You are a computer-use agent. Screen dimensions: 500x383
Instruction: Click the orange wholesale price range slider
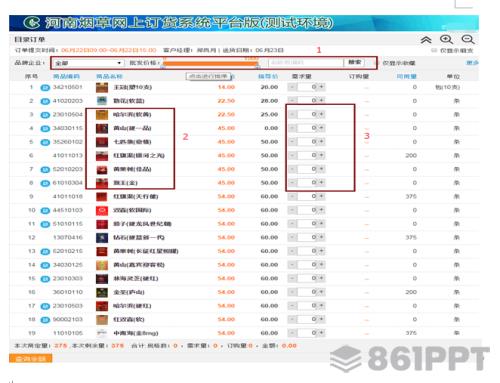coord(211,63)
